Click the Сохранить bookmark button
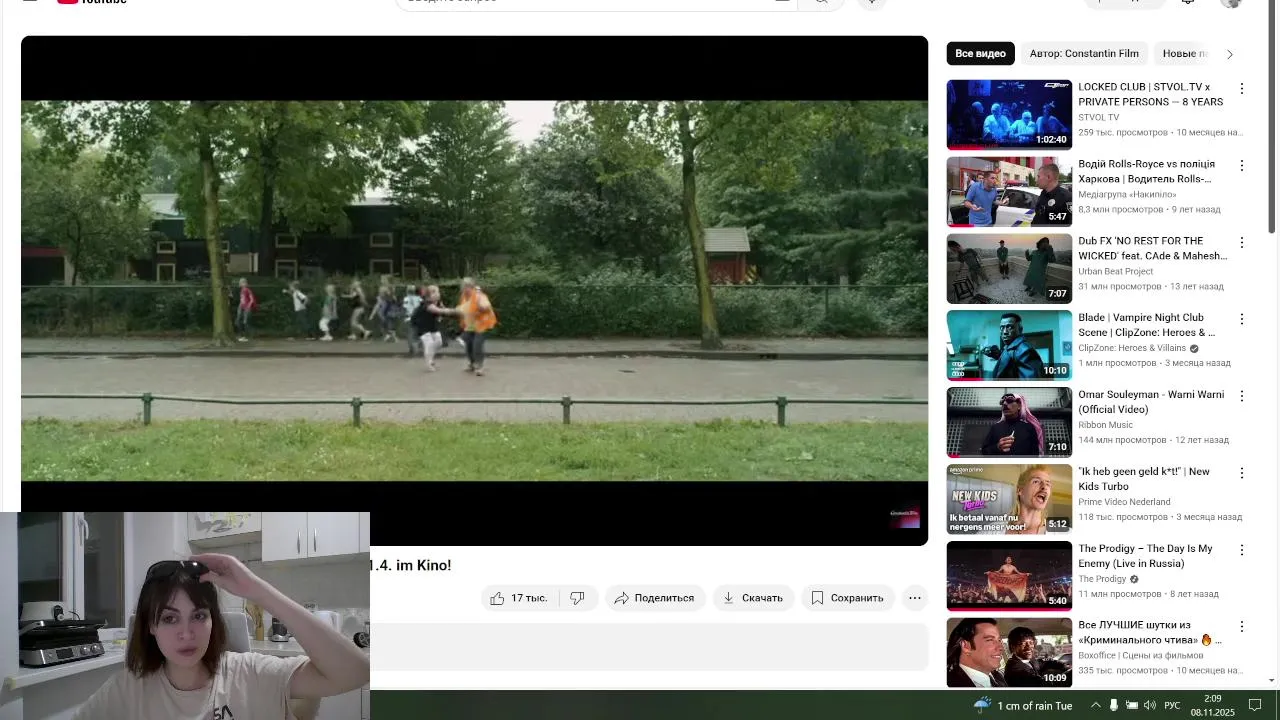1280x720 pixels. click(847, 598)
